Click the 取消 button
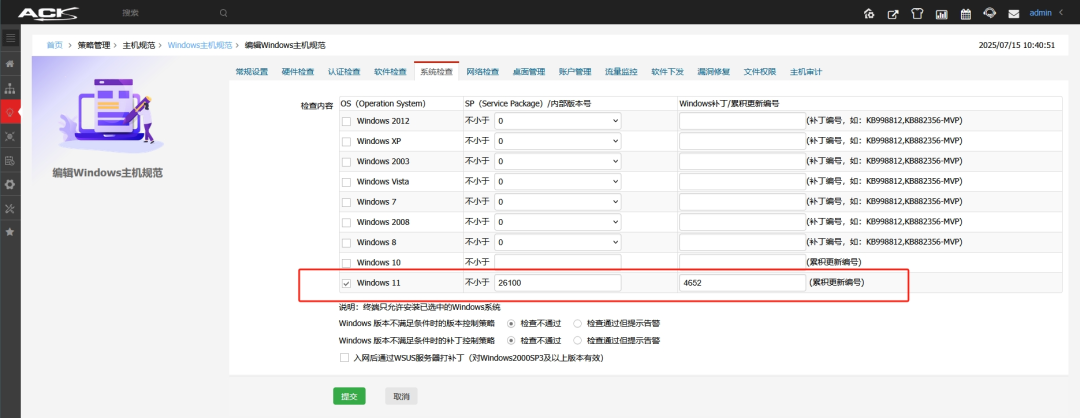The image size is (1080, 418). (x=401, y=397)
